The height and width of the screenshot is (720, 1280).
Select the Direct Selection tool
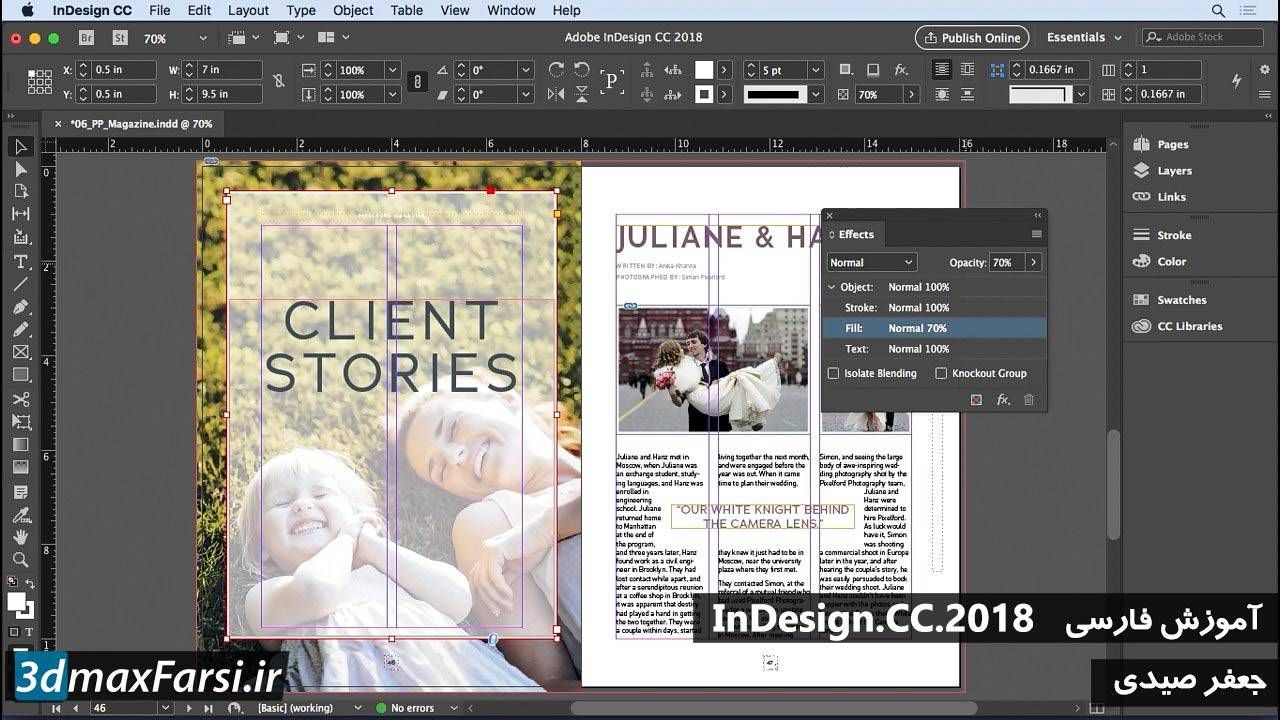20,169
